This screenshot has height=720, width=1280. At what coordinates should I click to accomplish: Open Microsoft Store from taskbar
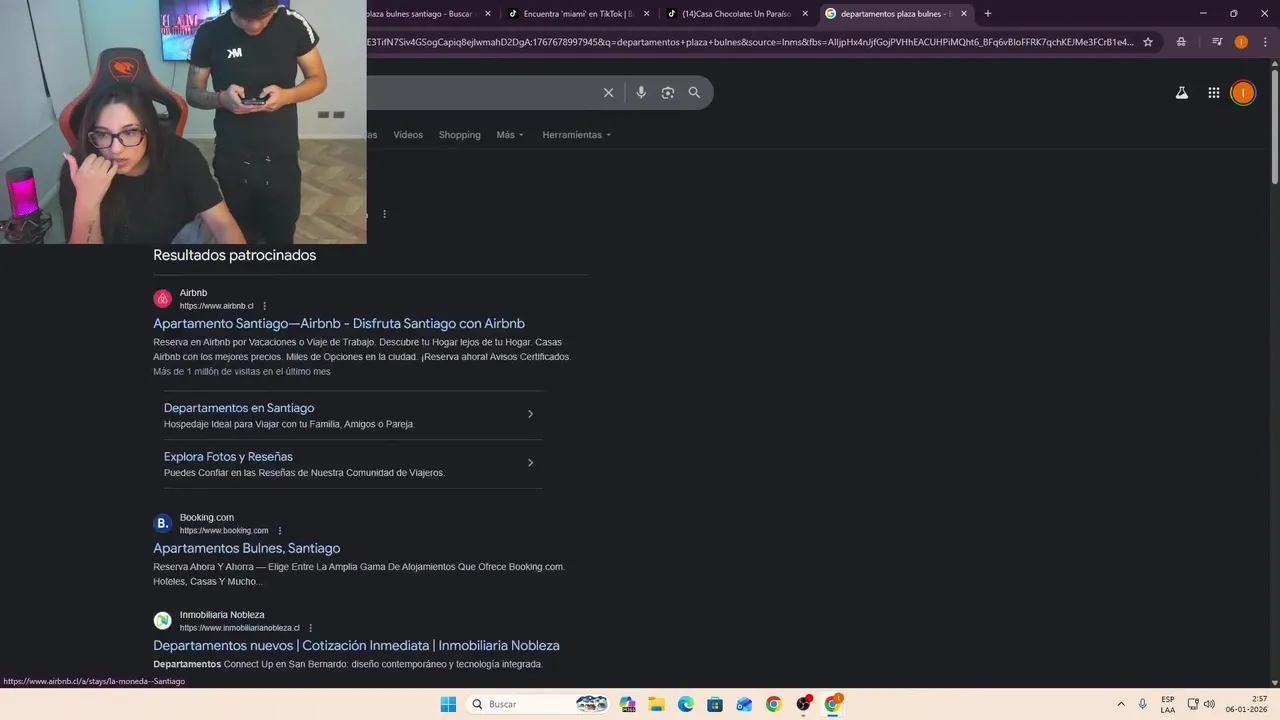point(715,704)
